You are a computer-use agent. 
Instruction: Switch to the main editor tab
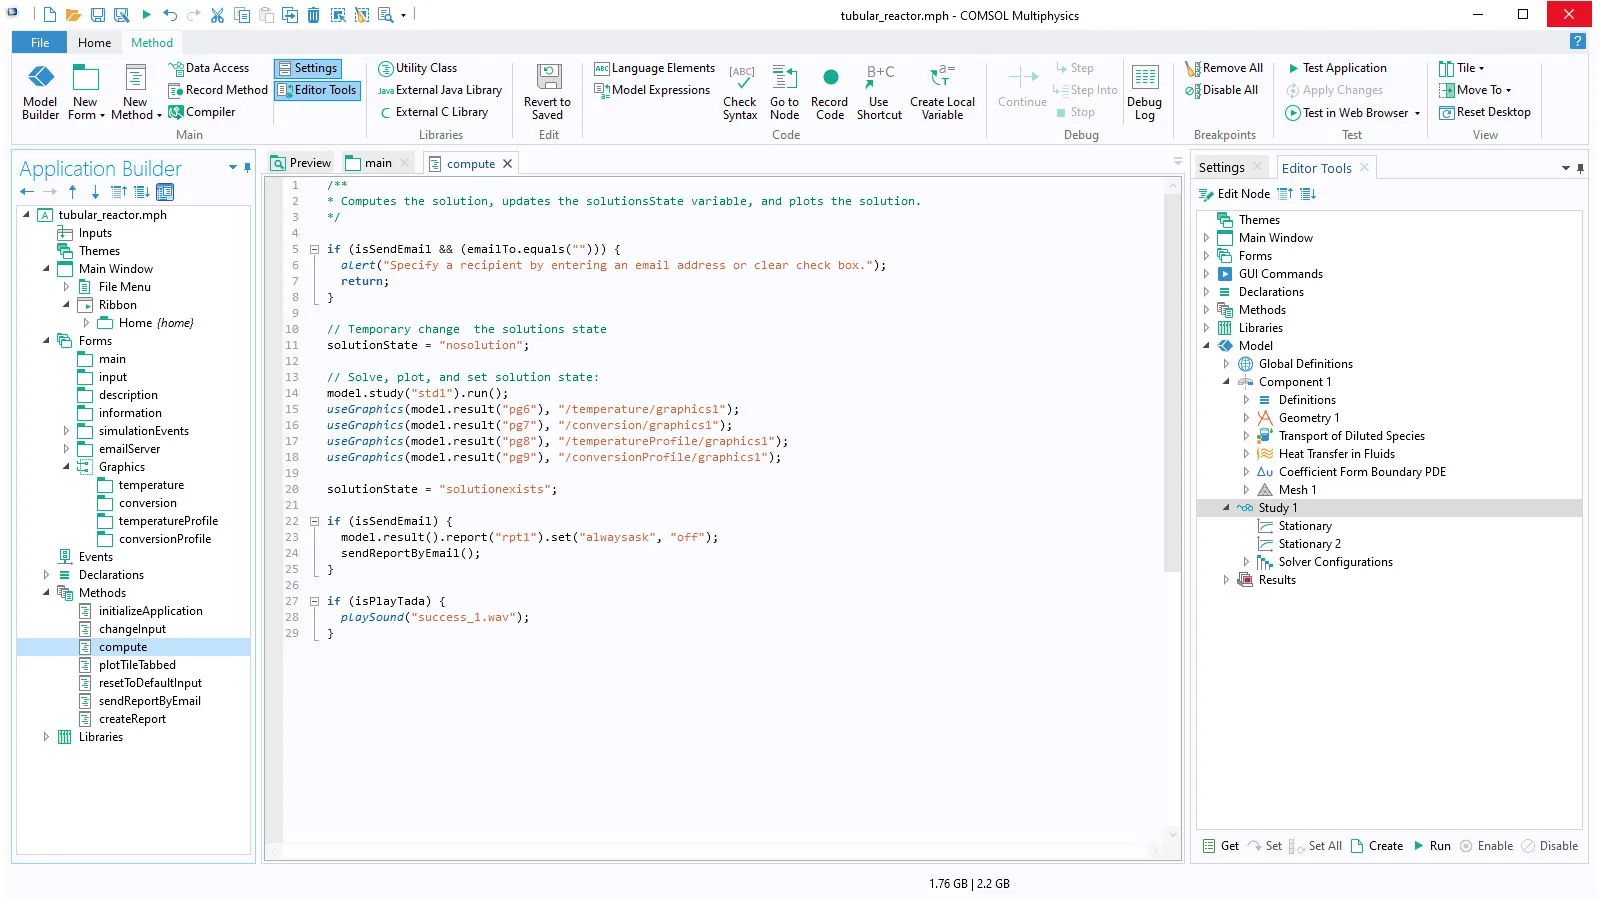click(x=377, y=163)
